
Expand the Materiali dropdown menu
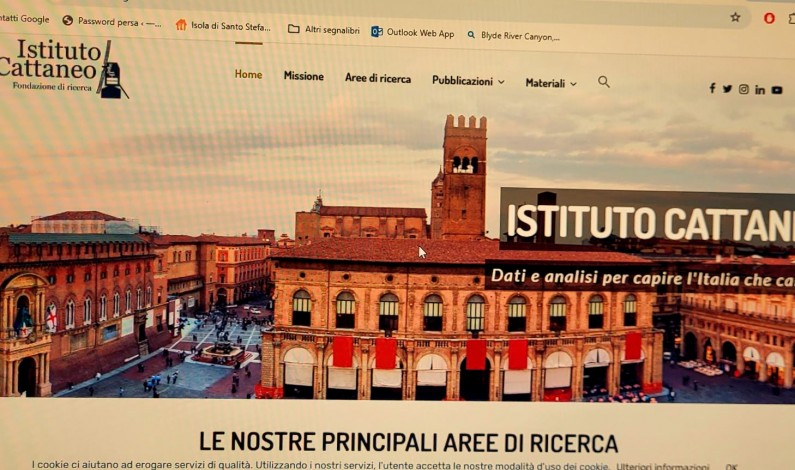(x=551, y=83)
